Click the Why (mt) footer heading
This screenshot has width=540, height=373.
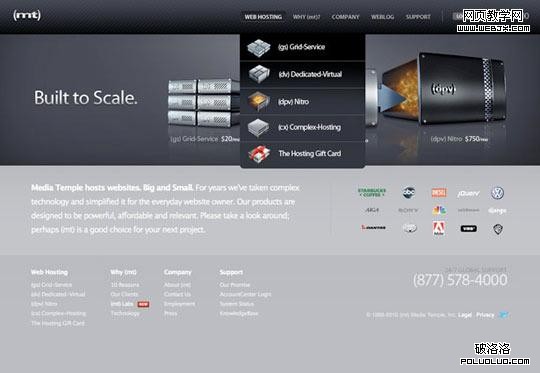pos(123,272)
